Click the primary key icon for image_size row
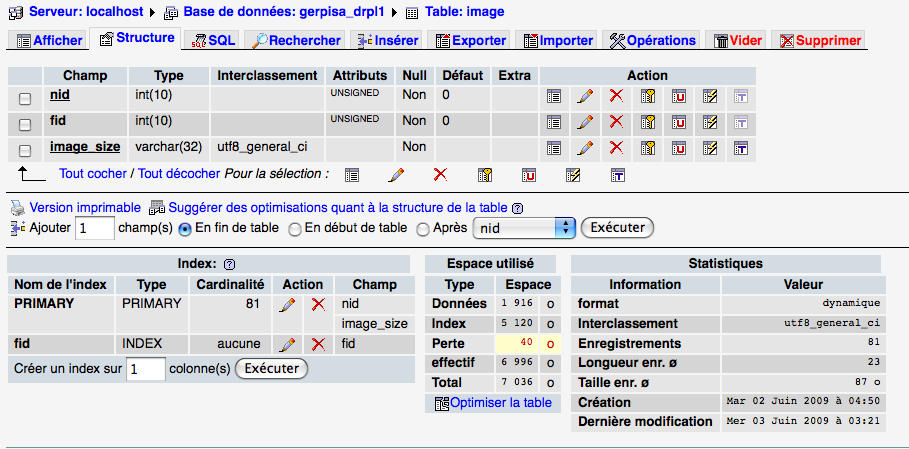This screenshot has height=449, width=909. coord(648,148)
